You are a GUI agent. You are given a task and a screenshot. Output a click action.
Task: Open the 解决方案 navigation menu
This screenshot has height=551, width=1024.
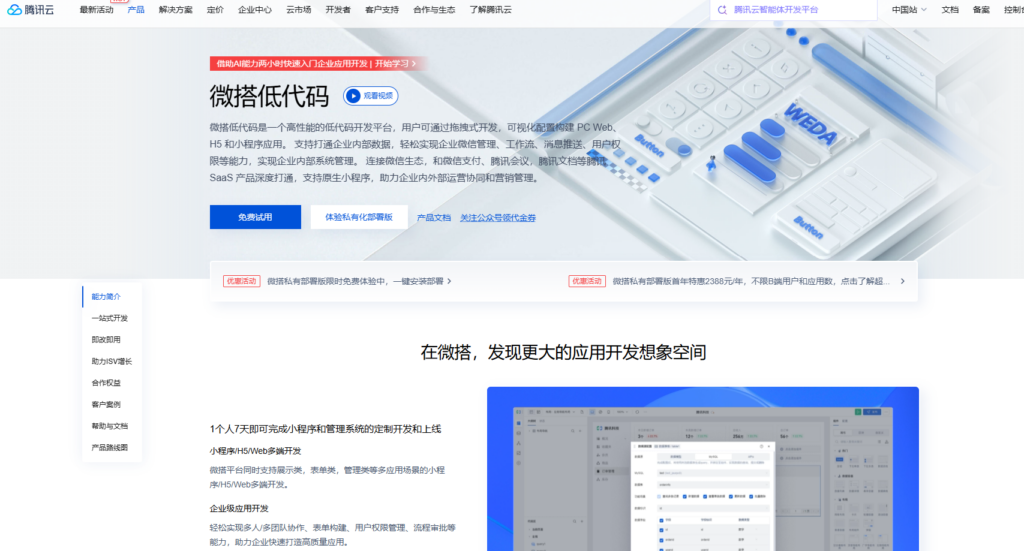click(176, 9)
